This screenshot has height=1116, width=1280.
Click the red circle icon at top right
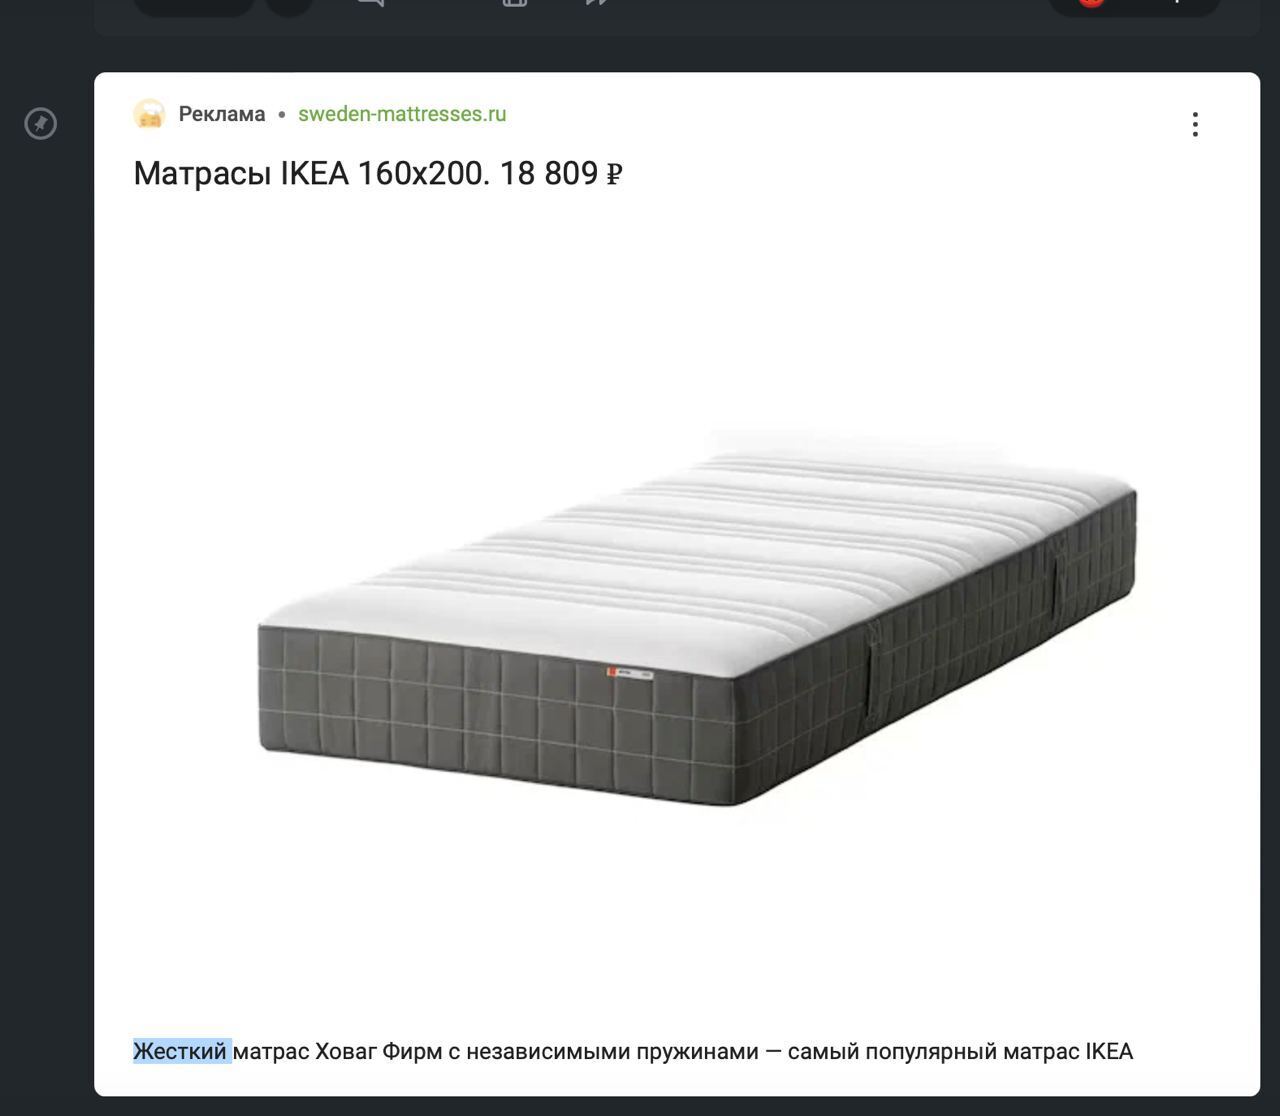tap(1091, 3)
